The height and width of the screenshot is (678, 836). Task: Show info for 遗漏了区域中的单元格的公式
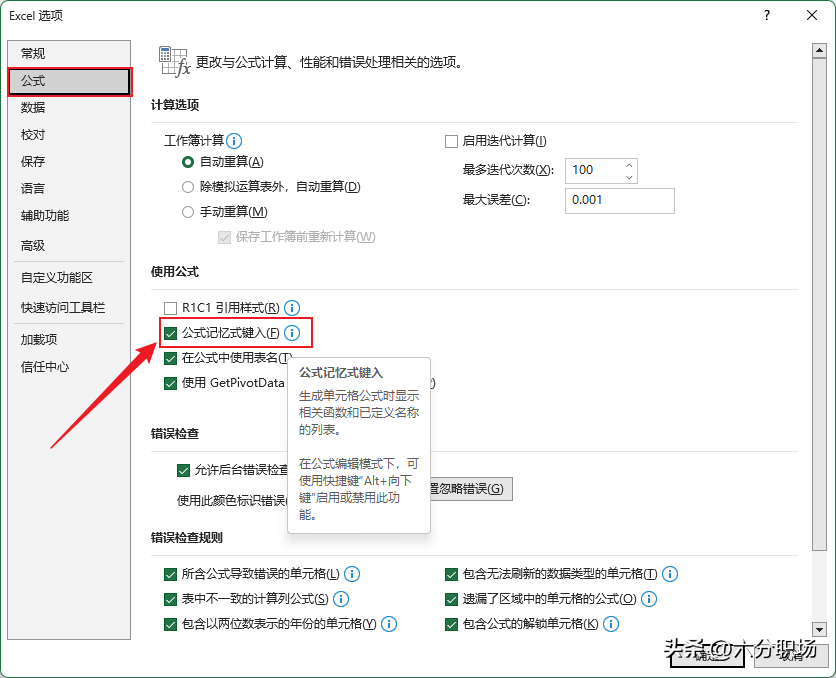(x=649, y=599)
